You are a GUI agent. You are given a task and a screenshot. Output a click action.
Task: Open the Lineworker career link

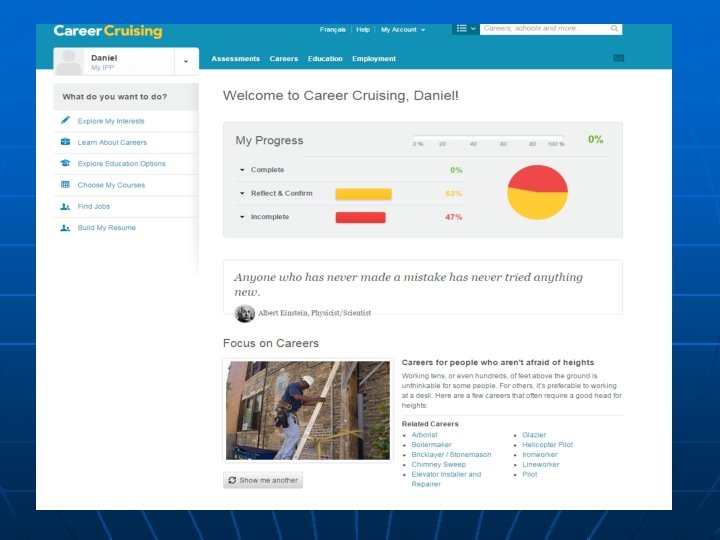[x=540, y=464]
